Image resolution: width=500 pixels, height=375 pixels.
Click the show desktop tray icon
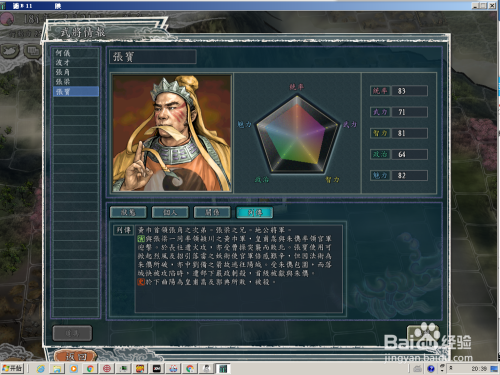pos(494,369)
